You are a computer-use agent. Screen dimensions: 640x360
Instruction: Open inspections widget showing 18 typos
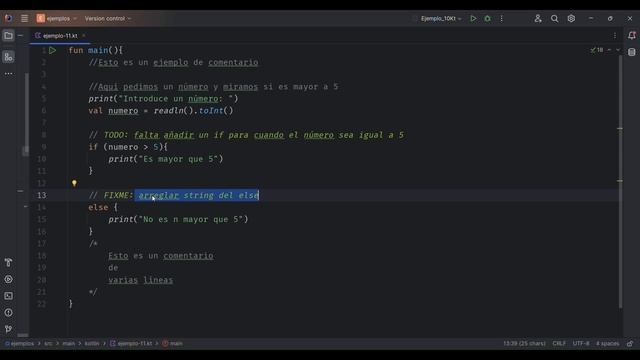597,50
